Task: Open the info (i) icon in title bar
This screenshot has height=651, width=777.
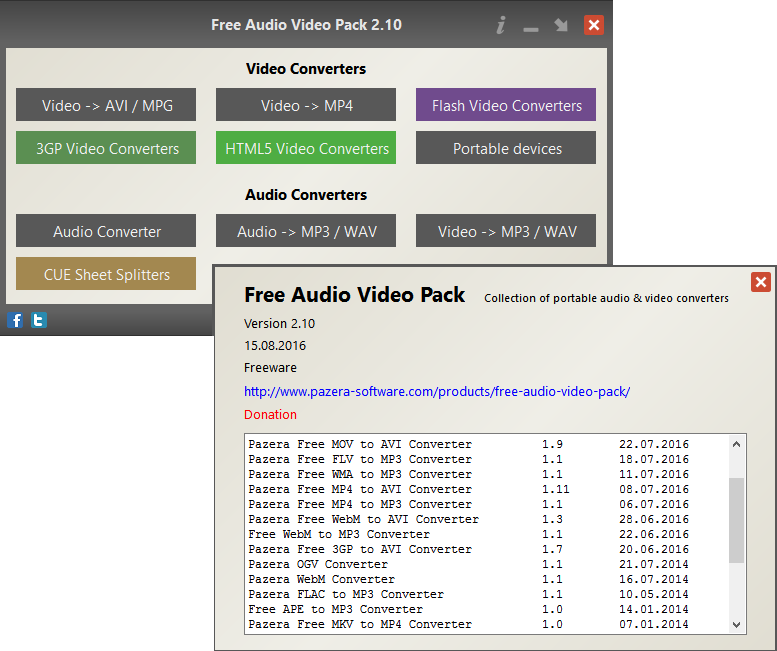Action: coord(501,25)
